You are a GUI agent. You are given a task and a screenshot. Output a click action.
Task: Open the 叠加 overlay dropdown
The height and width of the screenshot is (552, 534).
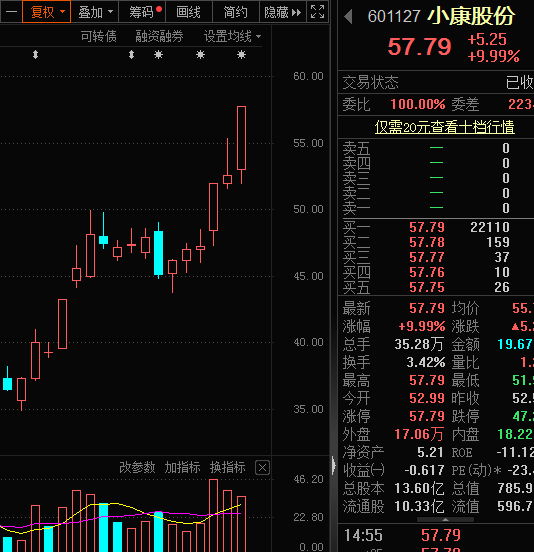coord(95,12)
